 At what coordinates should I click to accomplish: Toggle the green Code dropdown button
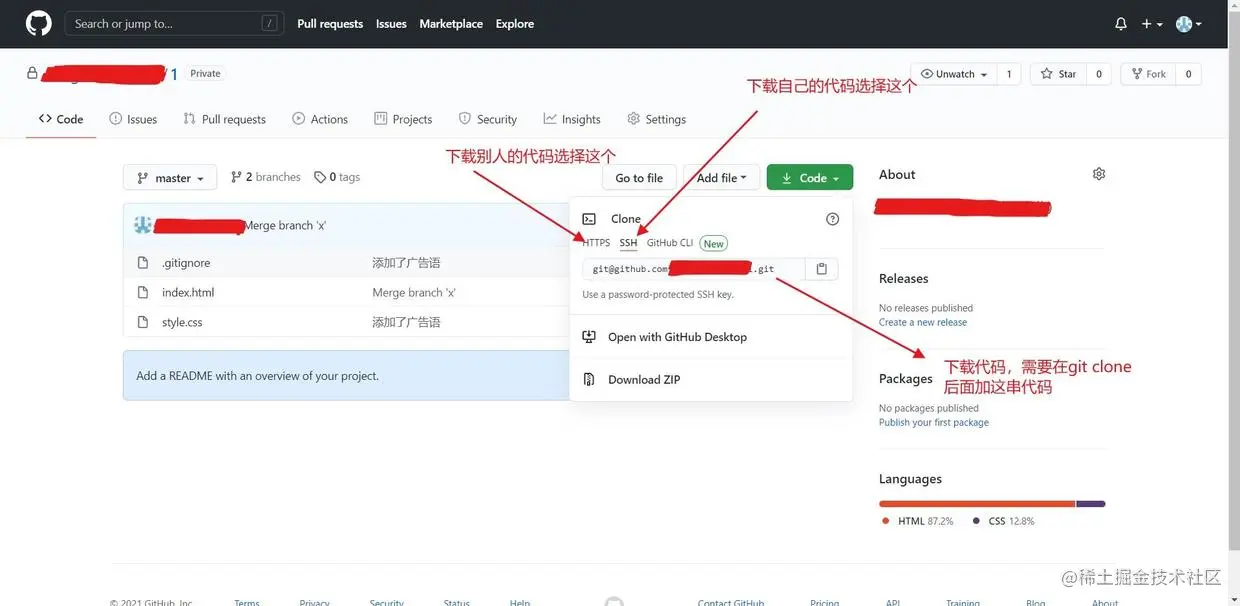810,178
